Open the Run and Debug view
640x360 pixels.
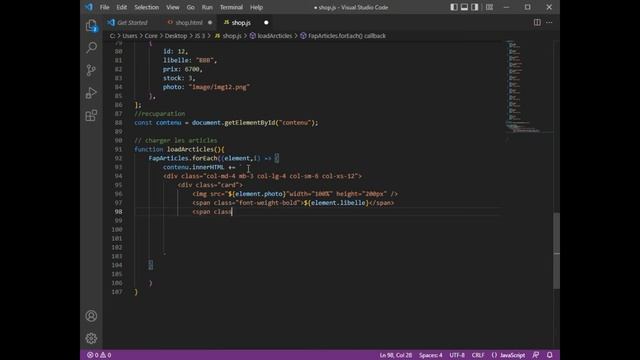coord(91,93)
